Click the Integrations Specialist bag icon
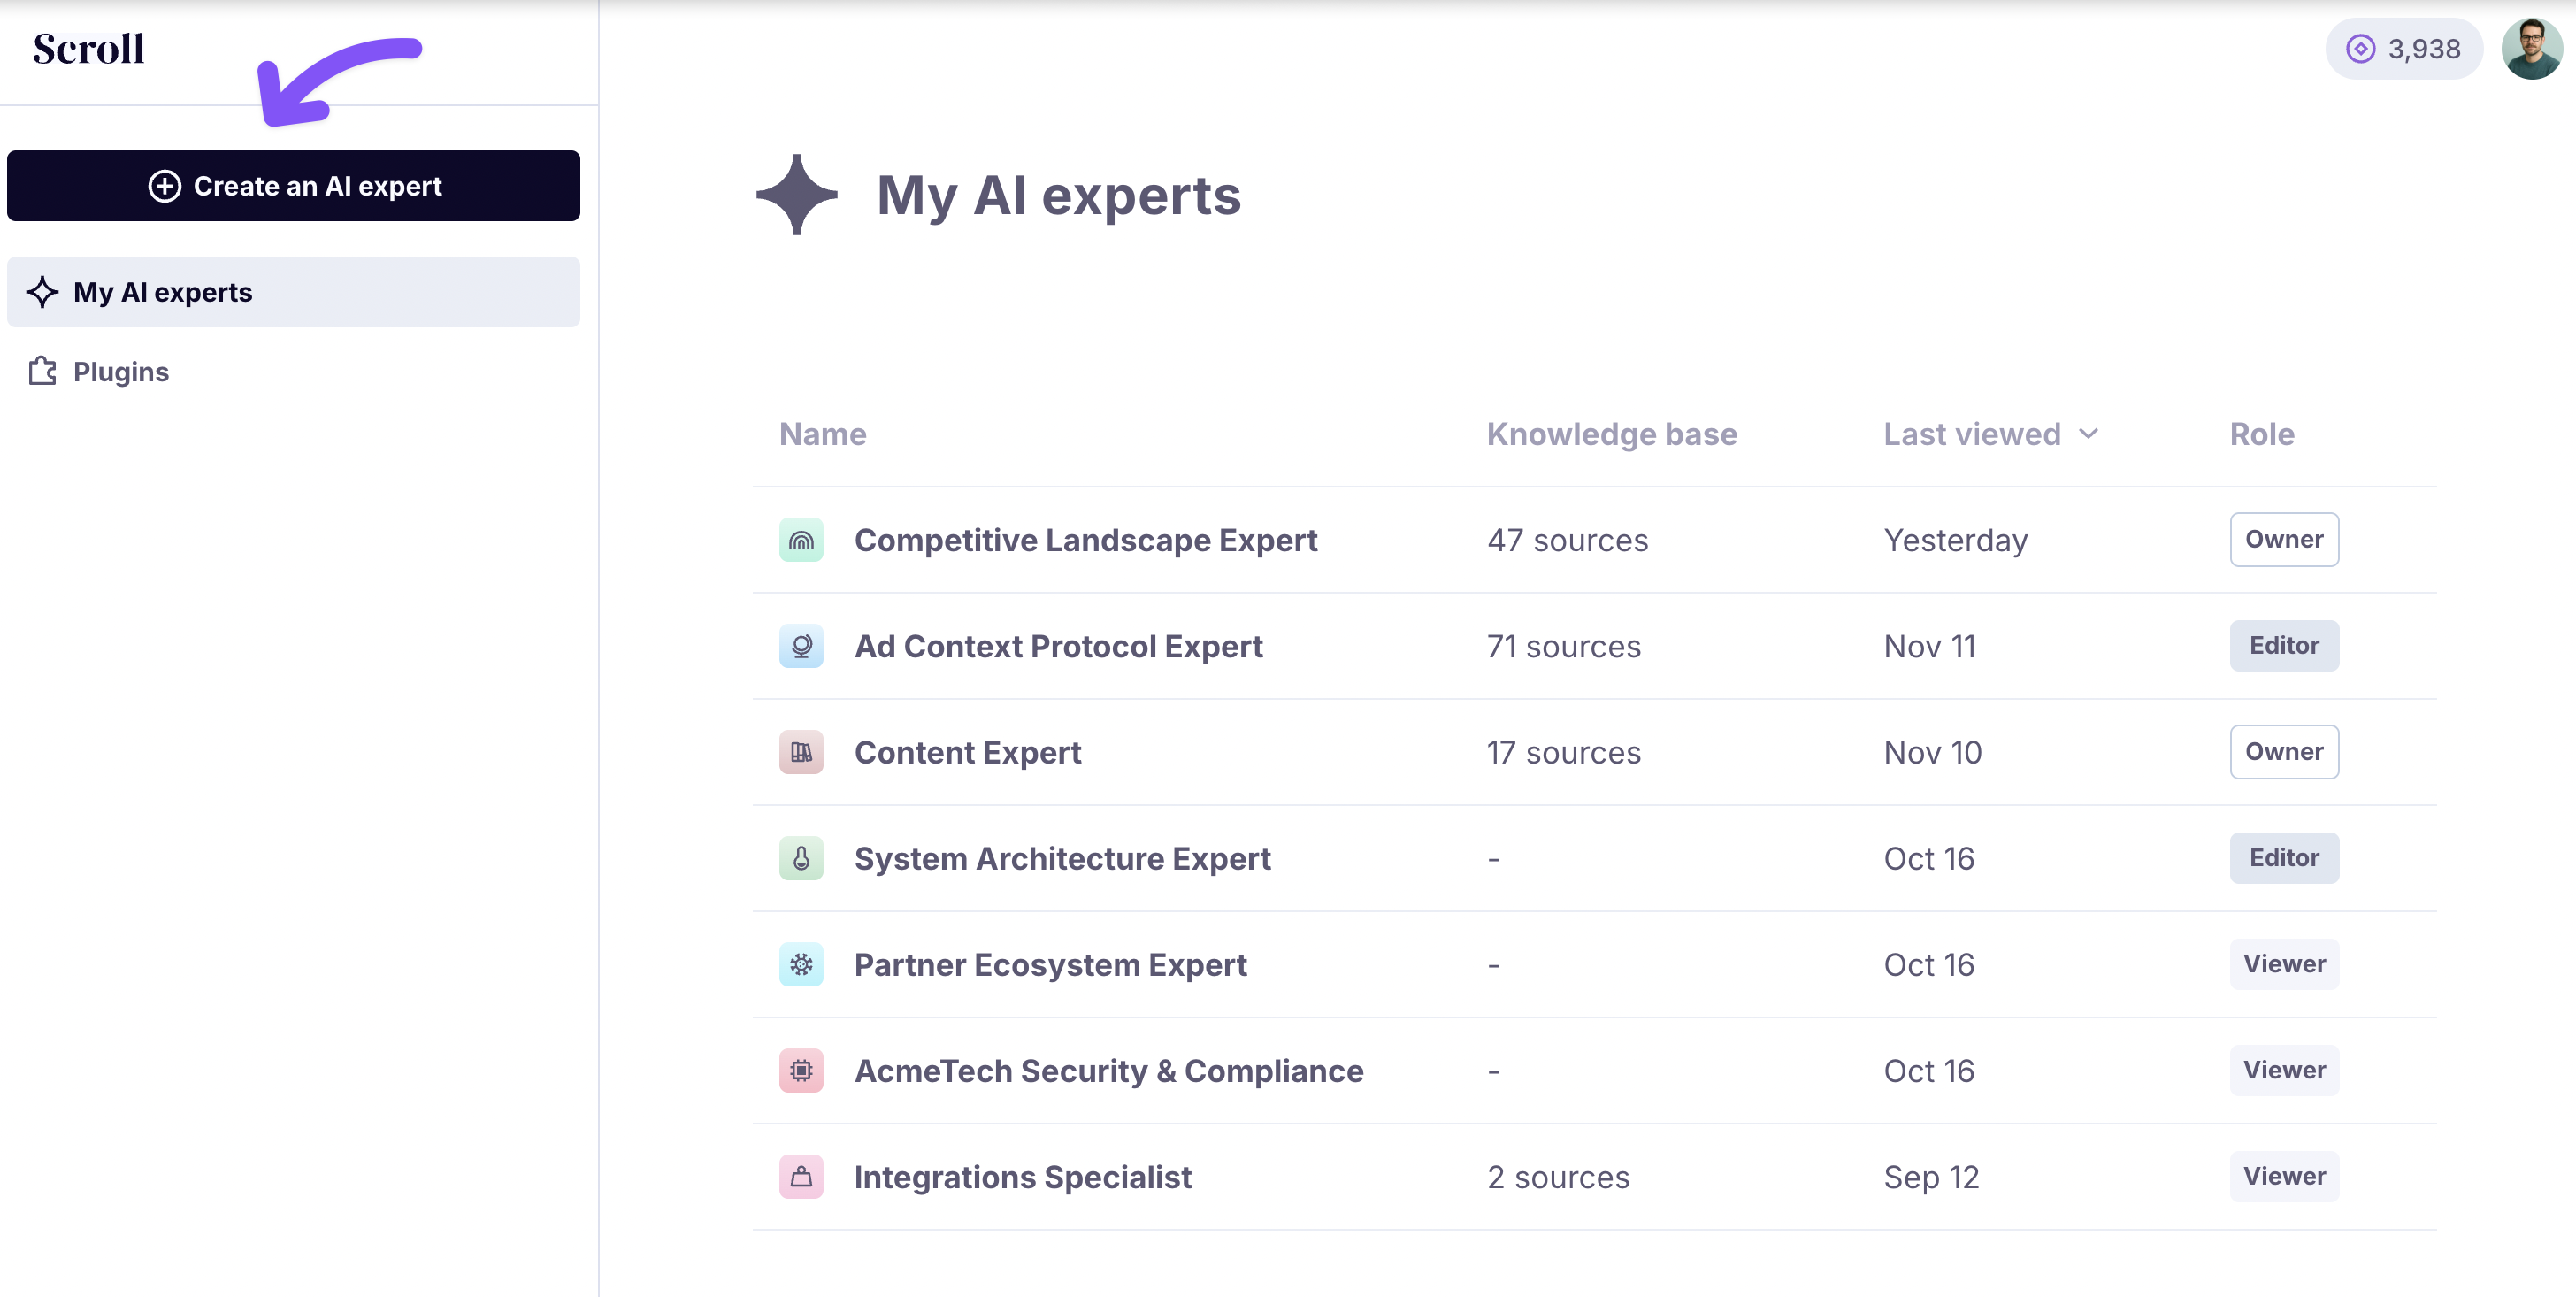Screen dimensions: 2576x1297 point(801,1176)
